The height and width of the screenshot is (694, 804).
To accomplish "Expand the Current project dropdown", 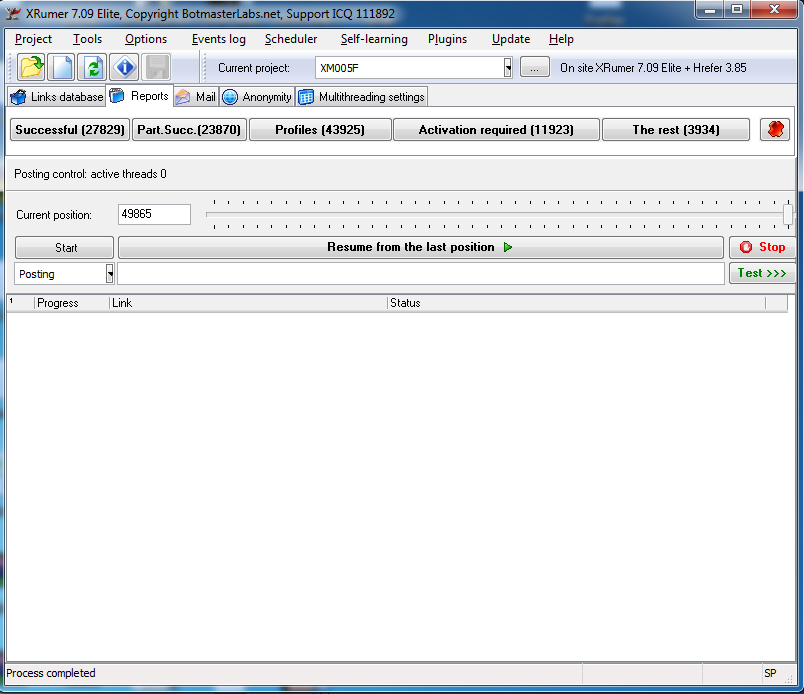I will pos(507,67).
